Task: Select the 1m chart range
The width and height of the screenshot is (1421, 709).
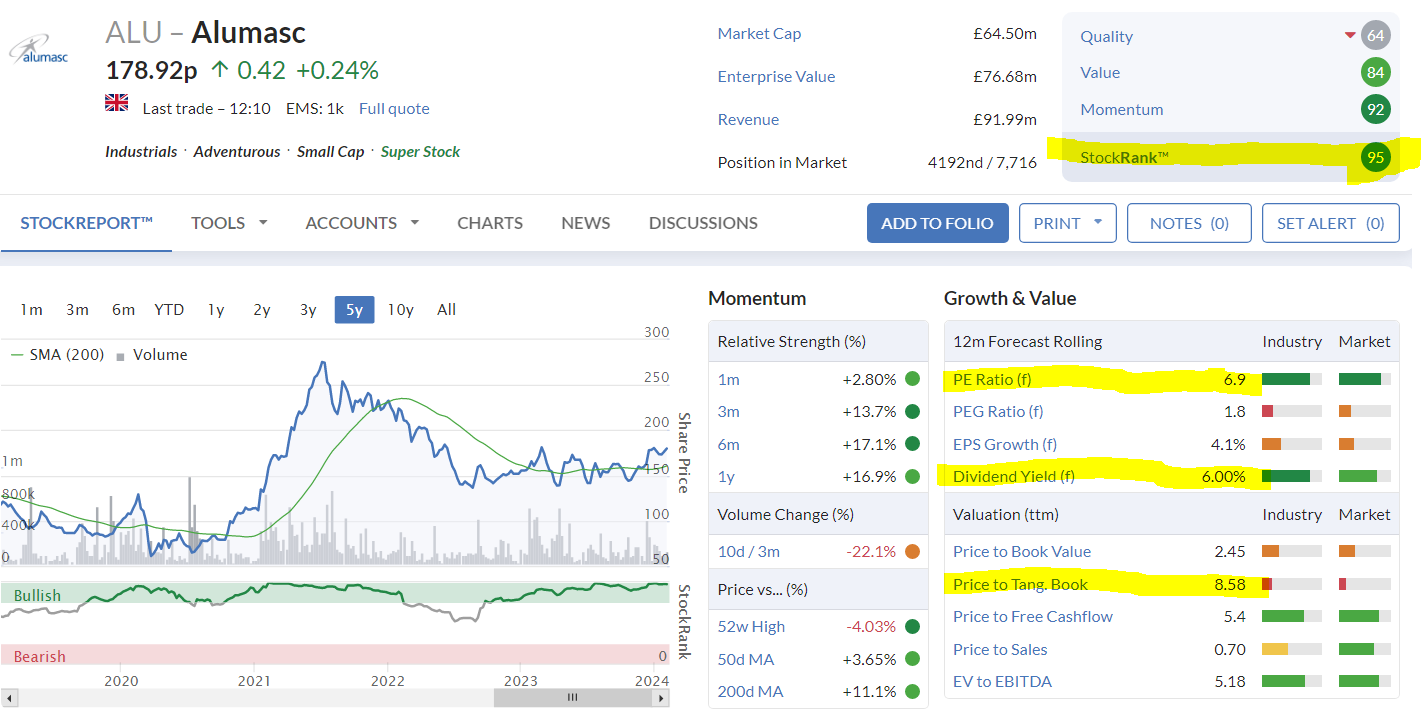Action: [x=31, y=309]
